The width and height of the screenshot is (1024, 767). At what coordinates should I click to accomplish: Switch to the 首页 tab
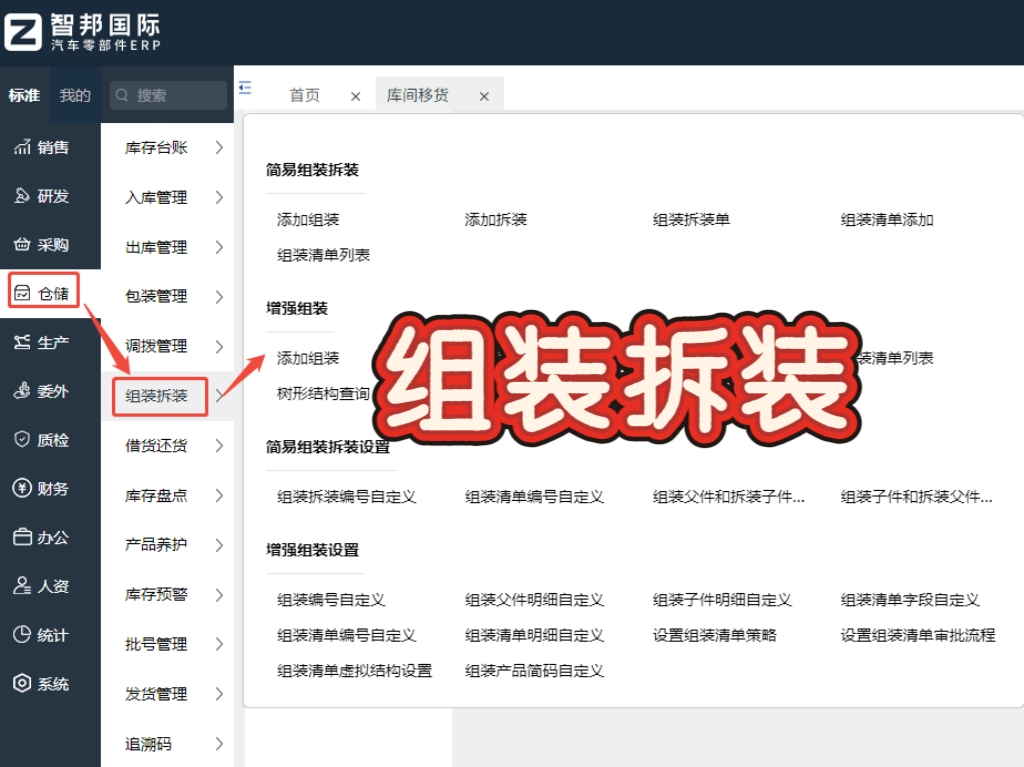(x=305, y=95)
